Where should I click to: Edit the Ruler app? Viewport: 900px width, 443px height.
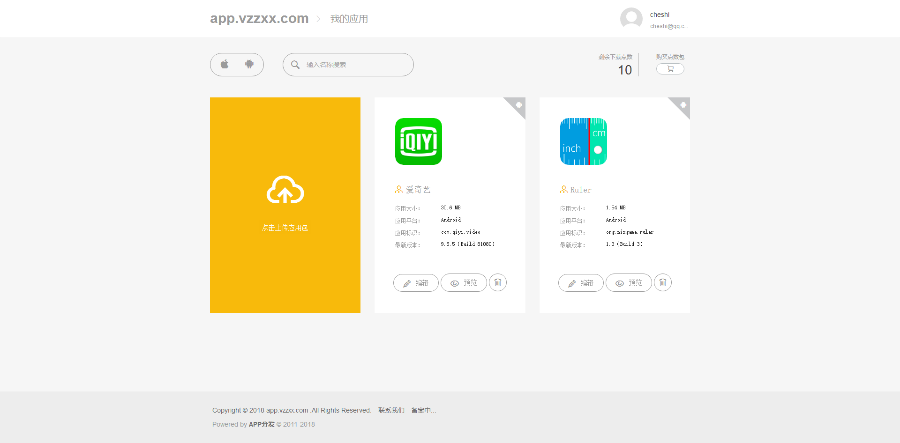(581, 283)
